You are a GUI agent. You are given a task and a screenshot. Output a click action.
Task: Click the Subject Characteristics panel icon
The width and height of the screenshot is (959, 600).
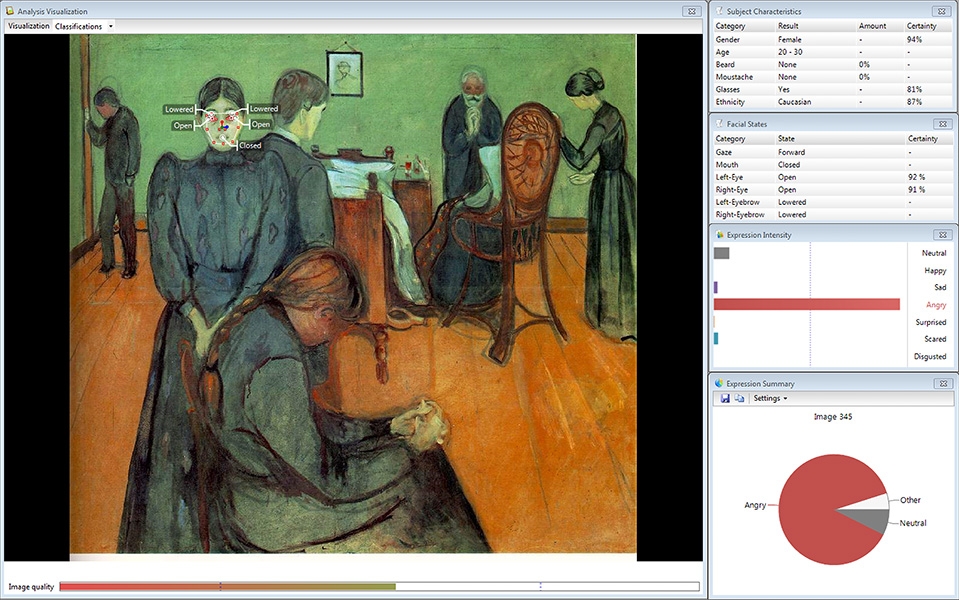[x=719, y=11]
